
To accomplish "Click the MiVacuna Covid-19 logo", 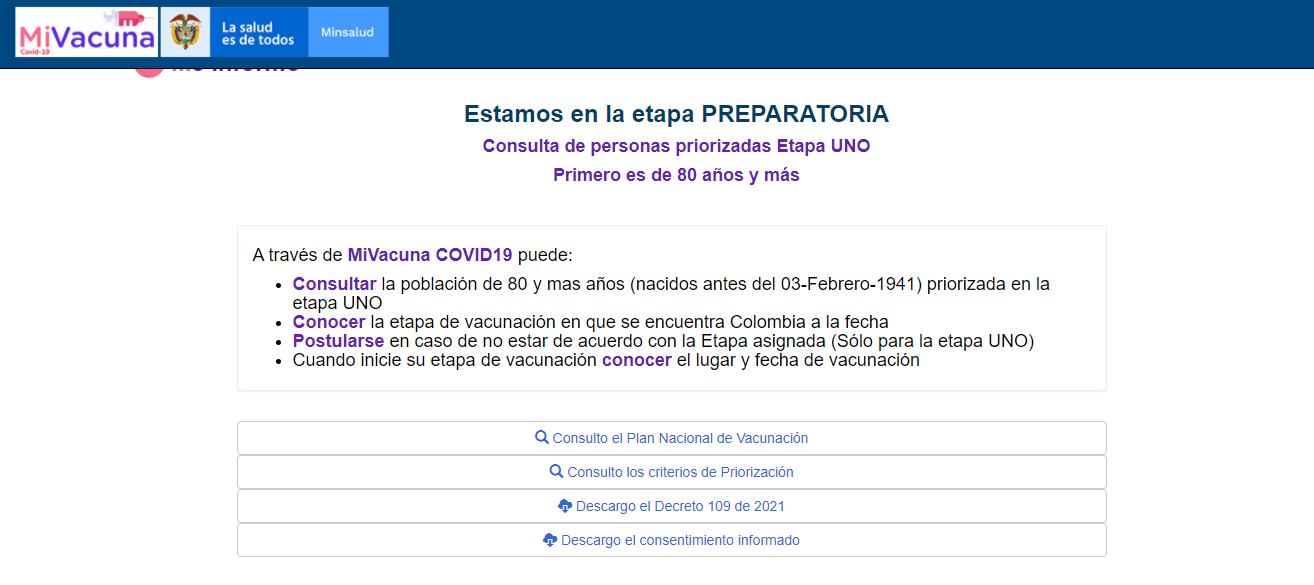I will pos(87,33).
